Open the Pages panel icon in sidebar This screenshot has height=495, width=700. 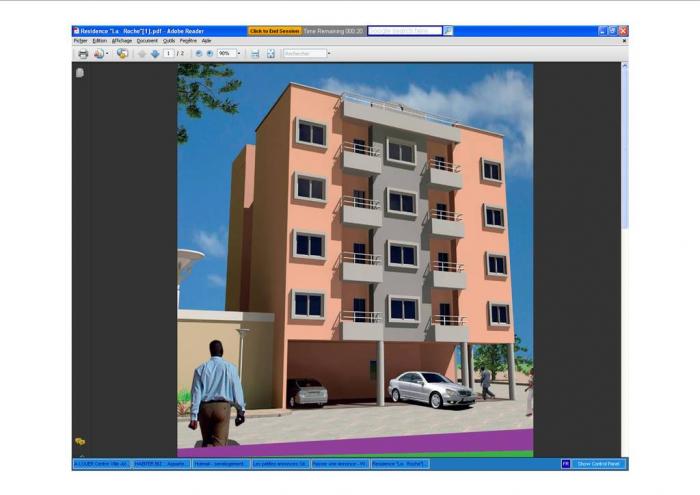80,73
